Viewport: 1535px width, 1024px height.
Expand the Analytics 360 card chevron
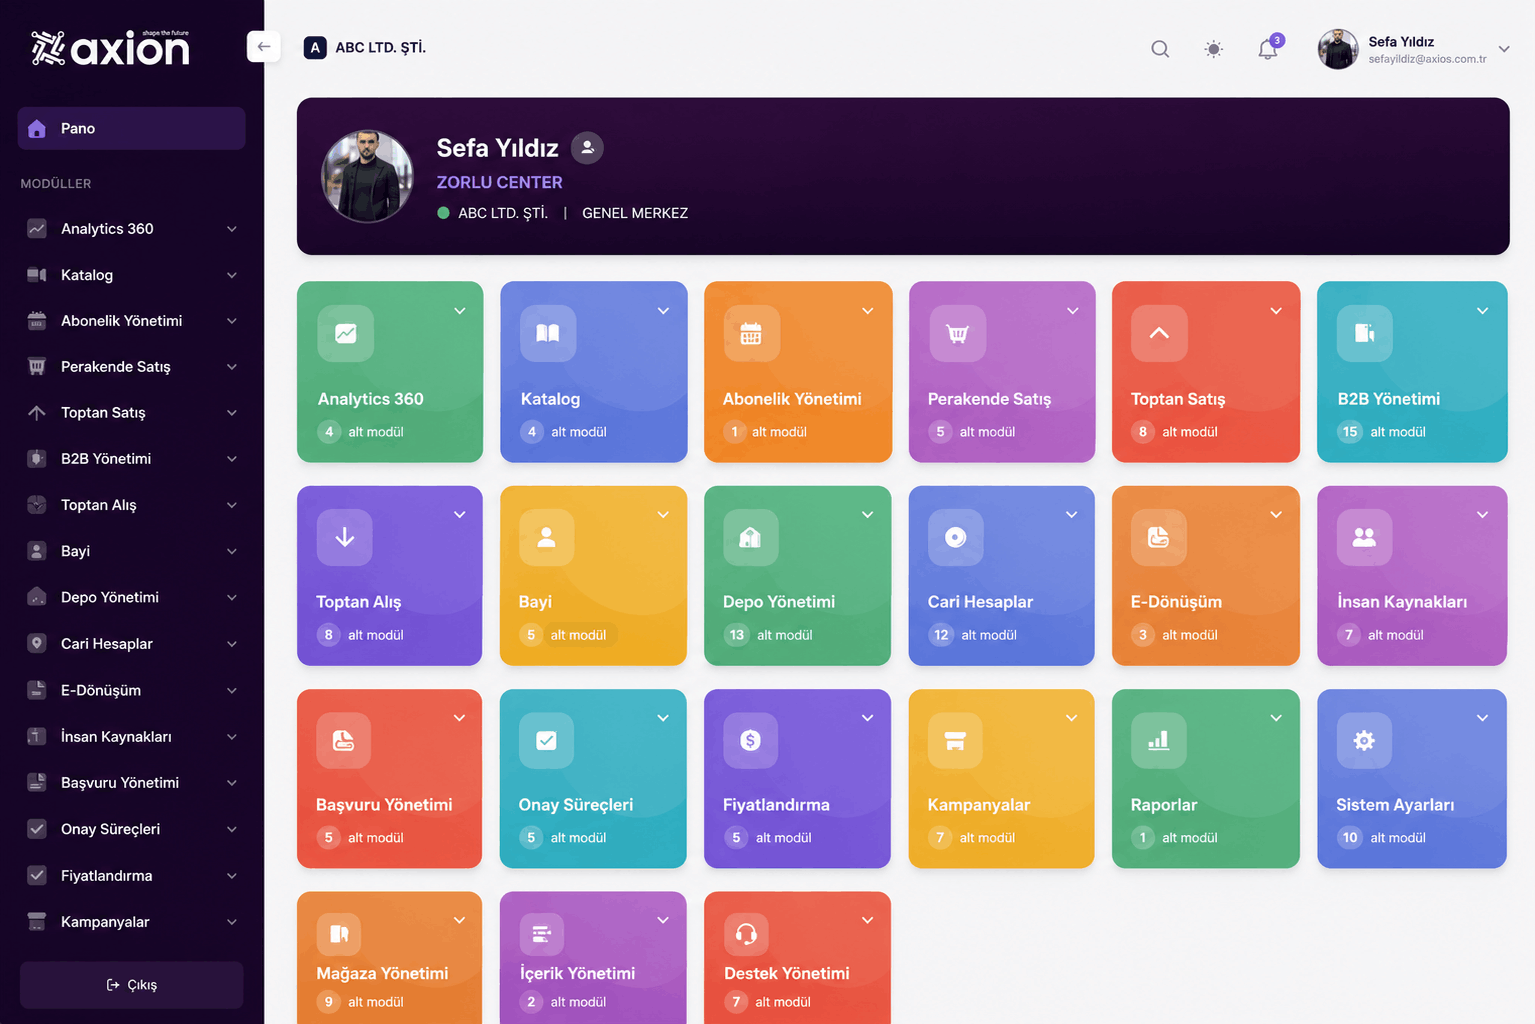pyautogui.click(x=460, y=311)
